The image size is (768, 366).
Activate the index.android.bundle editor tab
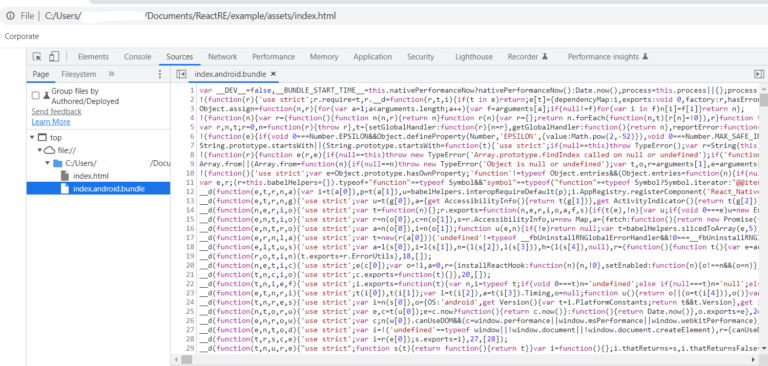point(230,74)
